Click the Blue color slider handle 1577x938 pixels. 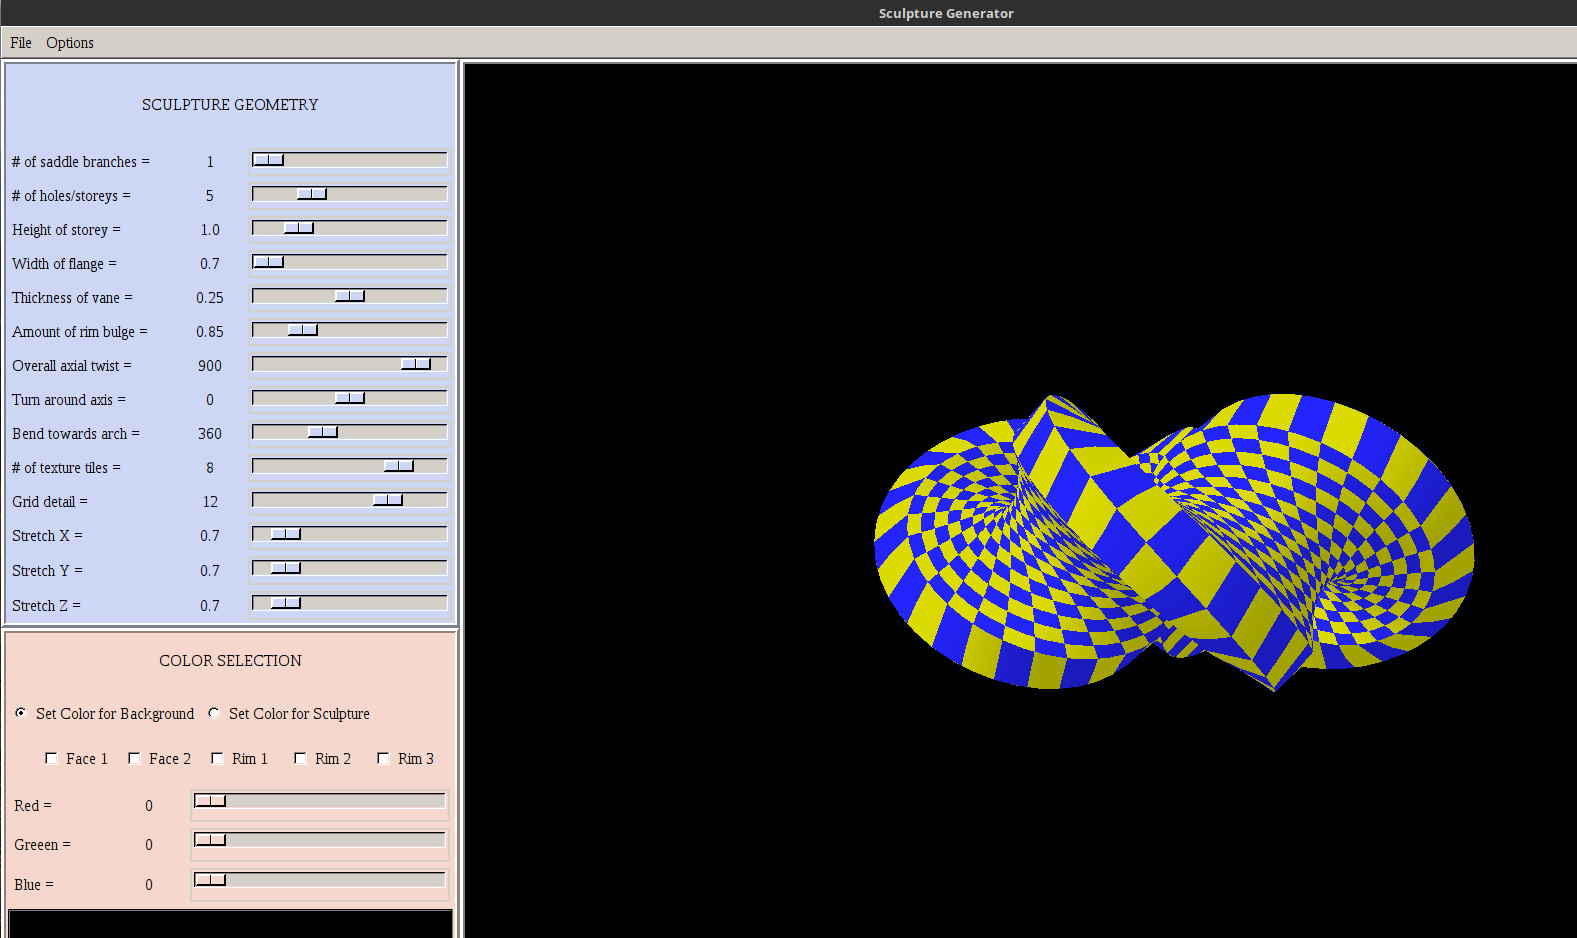pyautogui.click(x=210, y=880)
